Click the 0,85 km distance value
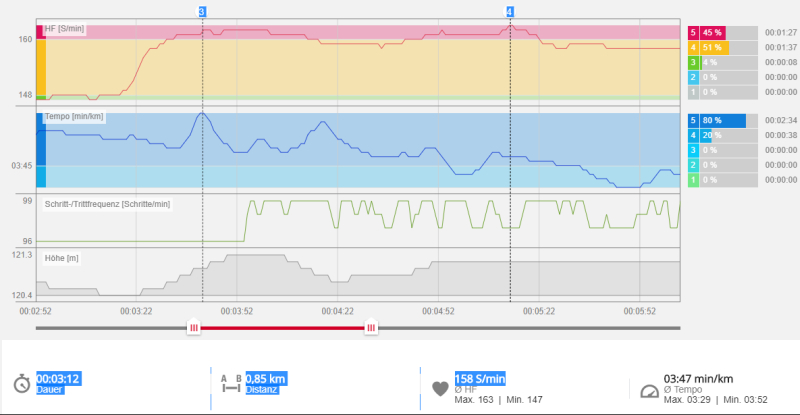The width and height of the screenshot is (800, 415). point(266,379)
